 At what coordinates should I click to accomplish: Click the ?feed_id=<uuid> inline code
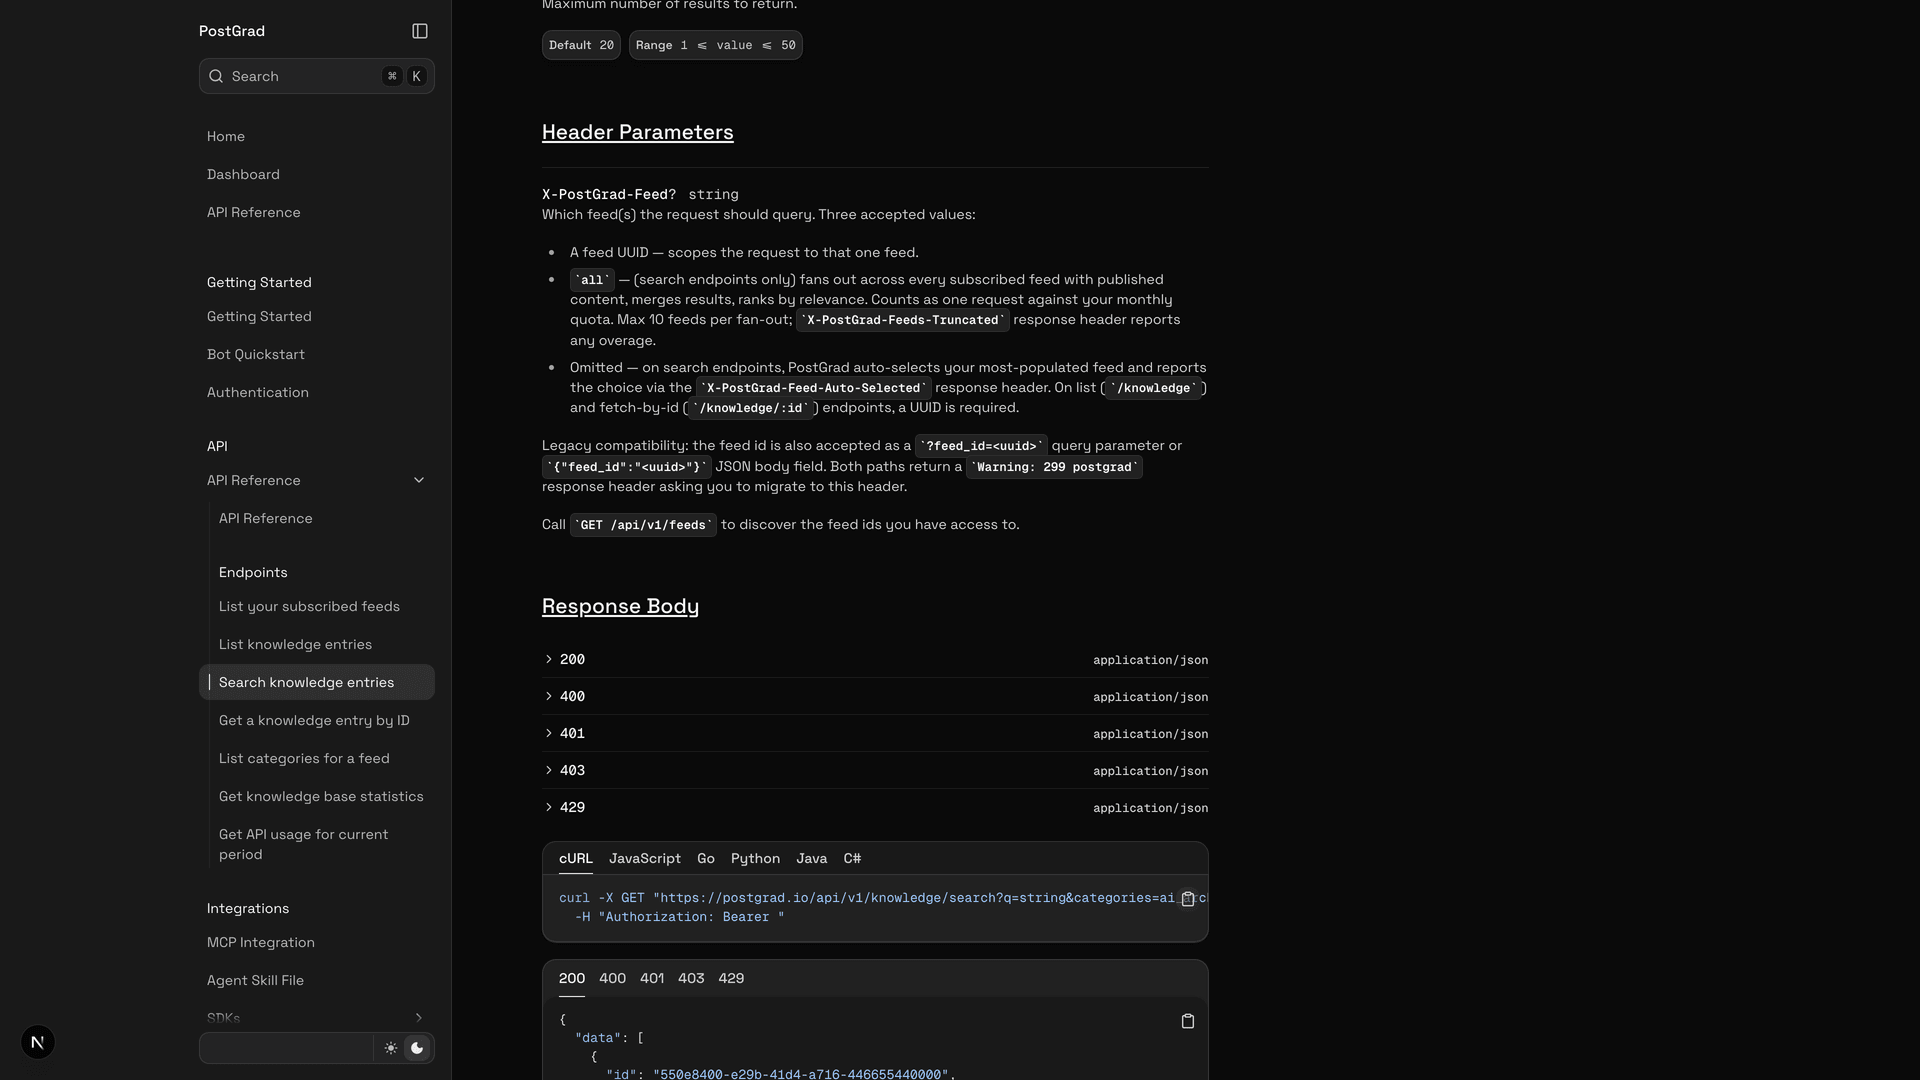(981, 446)
